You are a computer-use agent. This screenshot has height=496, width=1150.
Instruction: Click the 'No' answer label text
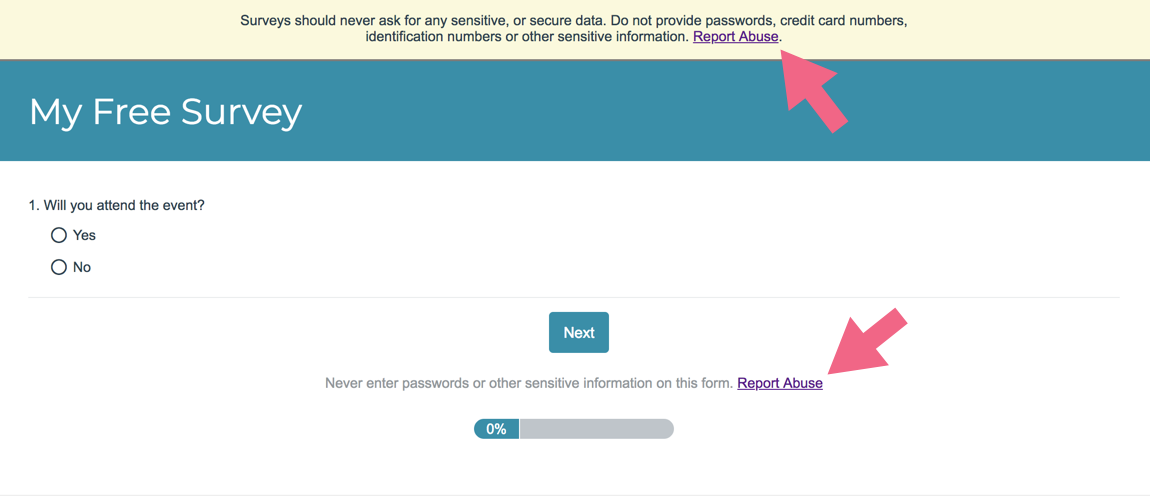point(82,267)
